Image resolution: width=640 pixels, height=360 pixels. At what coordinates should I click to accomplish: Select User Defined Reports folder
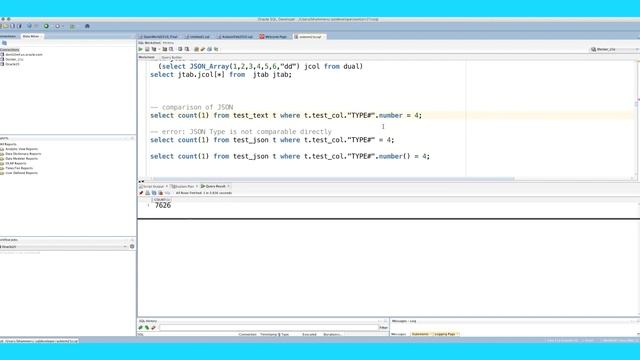click(19, 173)
